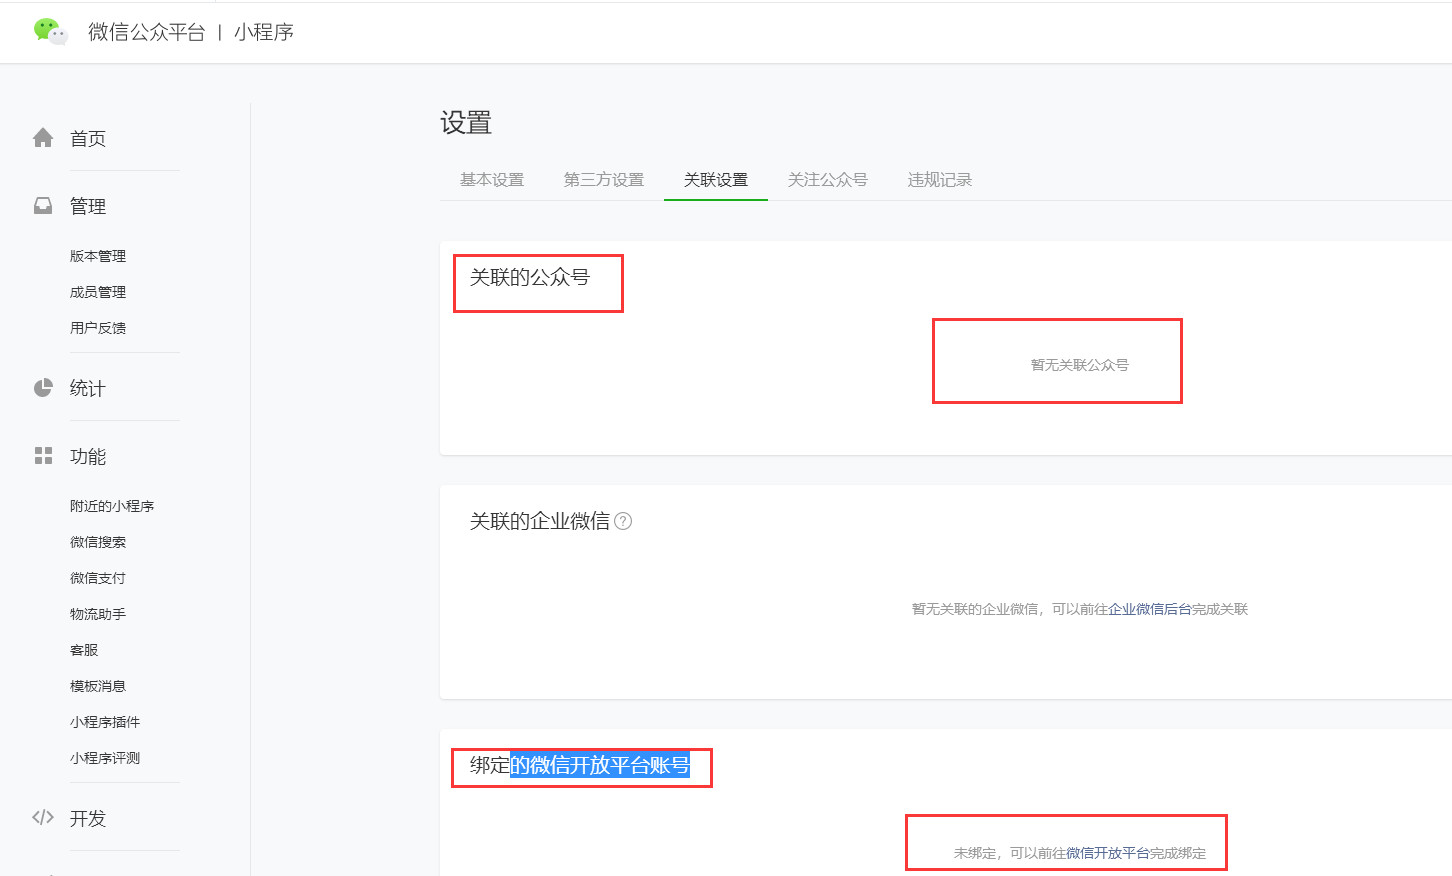The height and width of the screenshot is (876, 1452).
Task: Open 模板消息 page
Action: coord(98,686)
